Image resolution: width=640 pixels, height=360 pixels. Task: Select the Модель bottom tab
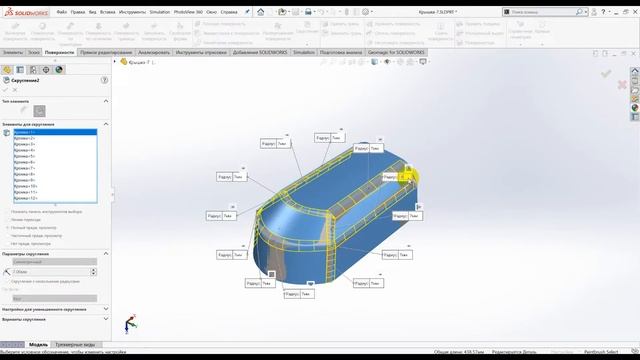pyautogui.click(x=38, y=345)
